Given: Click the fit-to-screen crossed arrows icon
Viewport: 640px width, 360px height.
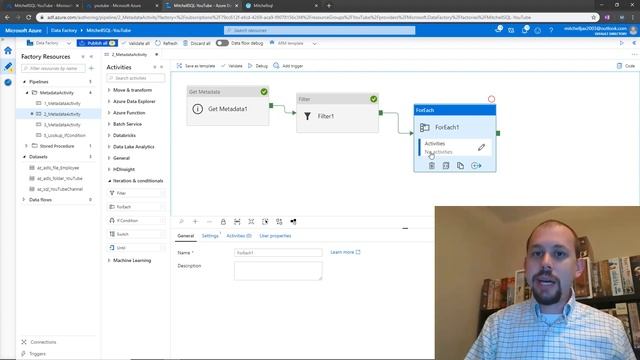Looking at the screenshot, I should pyautogui.click(x=251, y=222).
